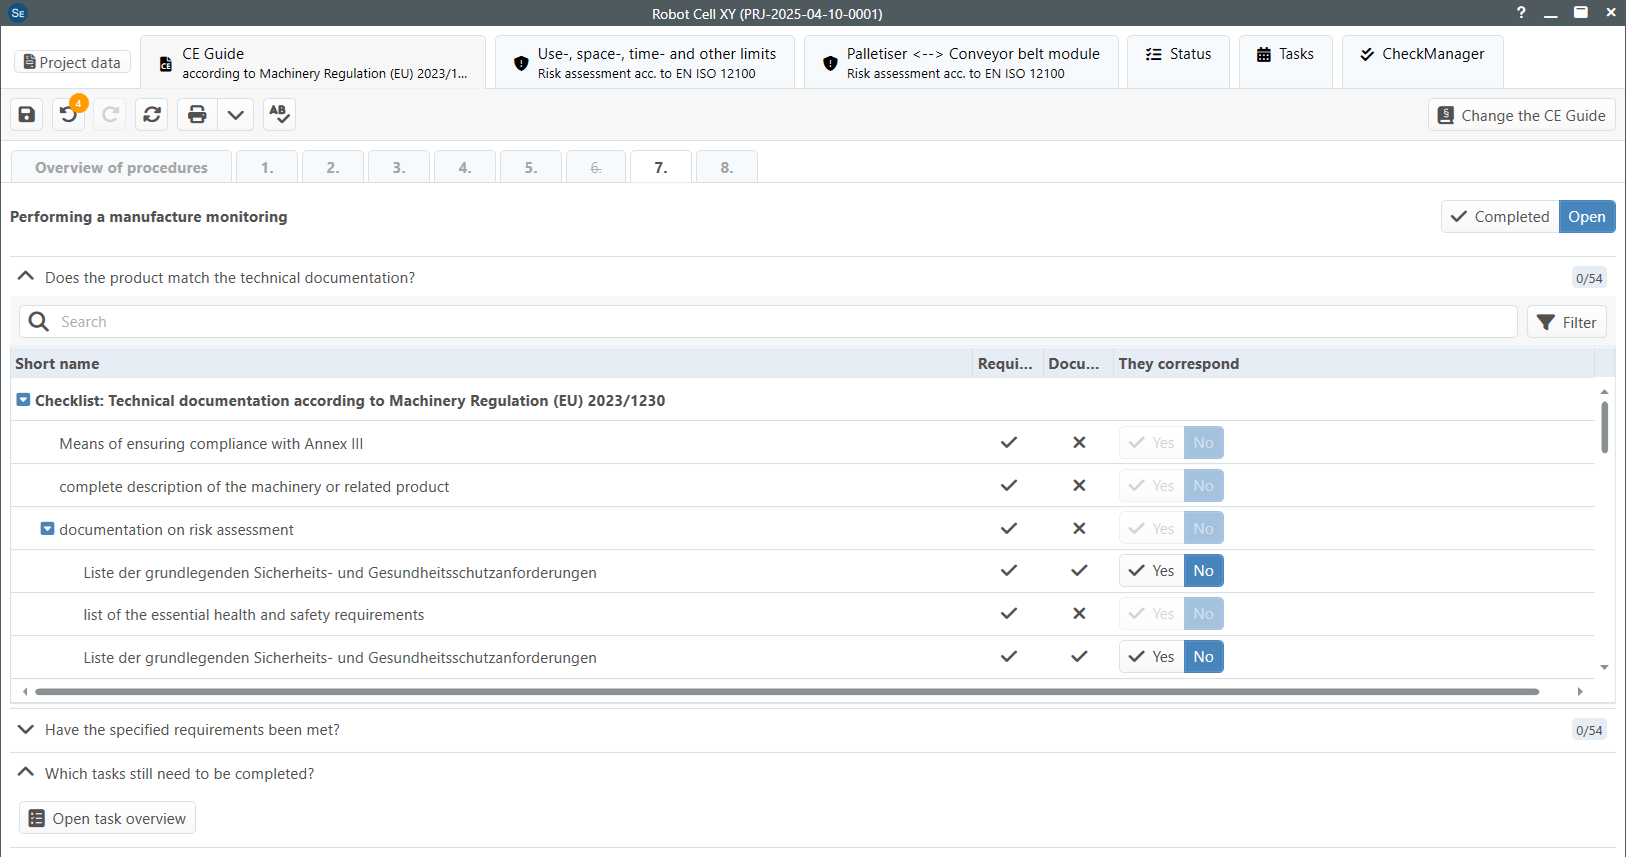Click the Change the CE Guide button
This screenshot has width=1626, height=857.
[1522, 115]
